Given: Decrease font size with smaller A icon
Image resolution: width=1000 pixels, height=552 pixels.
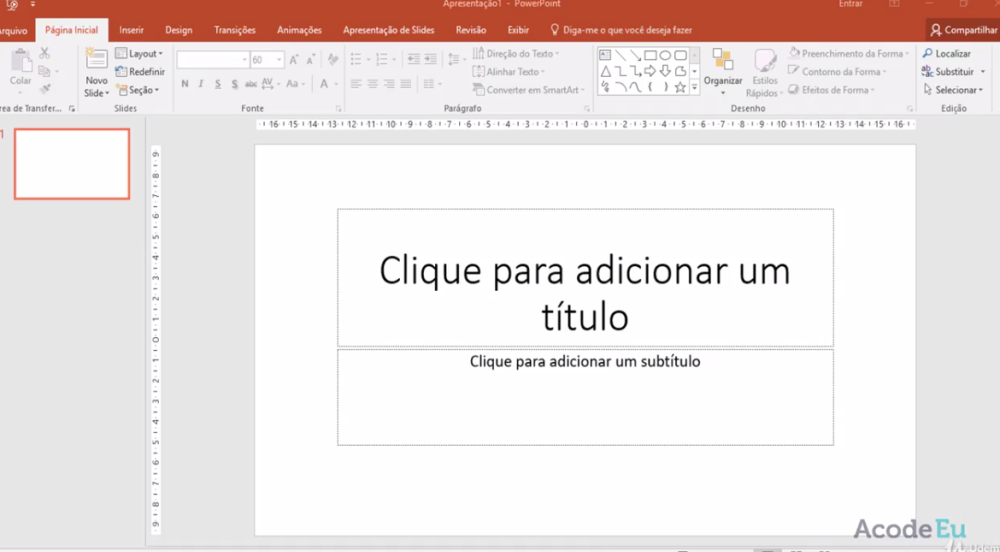Looking at the screenshot, I should pyautogui.click(x=311, y=60).
